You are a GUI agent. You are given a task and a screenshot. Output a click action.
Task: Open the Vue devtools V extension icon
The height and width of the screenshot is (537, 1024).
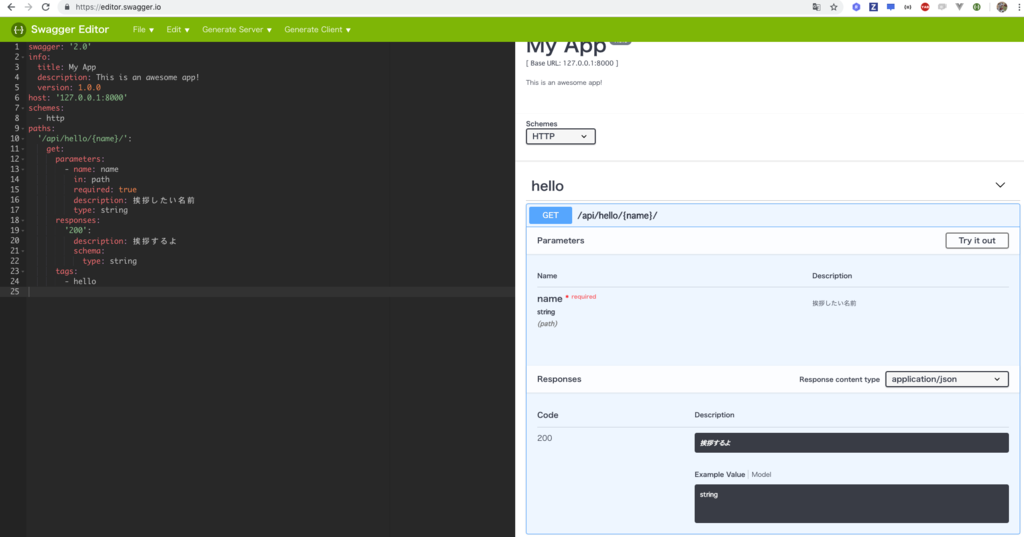pos(959,7)
